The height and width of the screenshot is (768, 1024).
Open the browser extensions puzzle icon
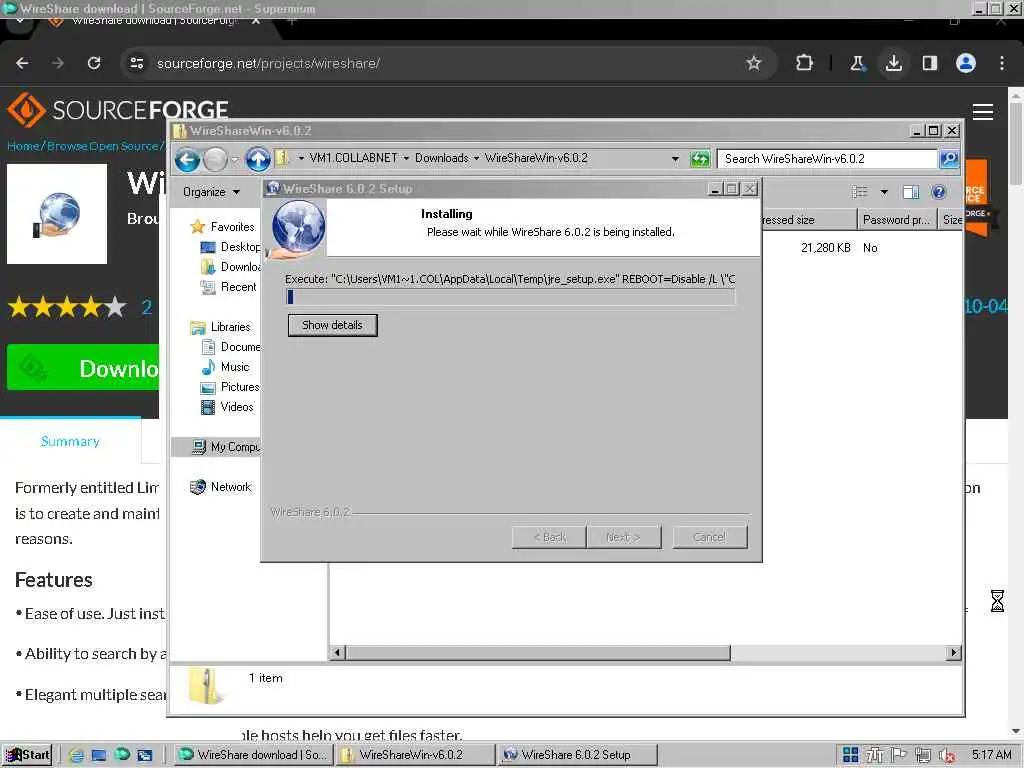coord(805,63)
